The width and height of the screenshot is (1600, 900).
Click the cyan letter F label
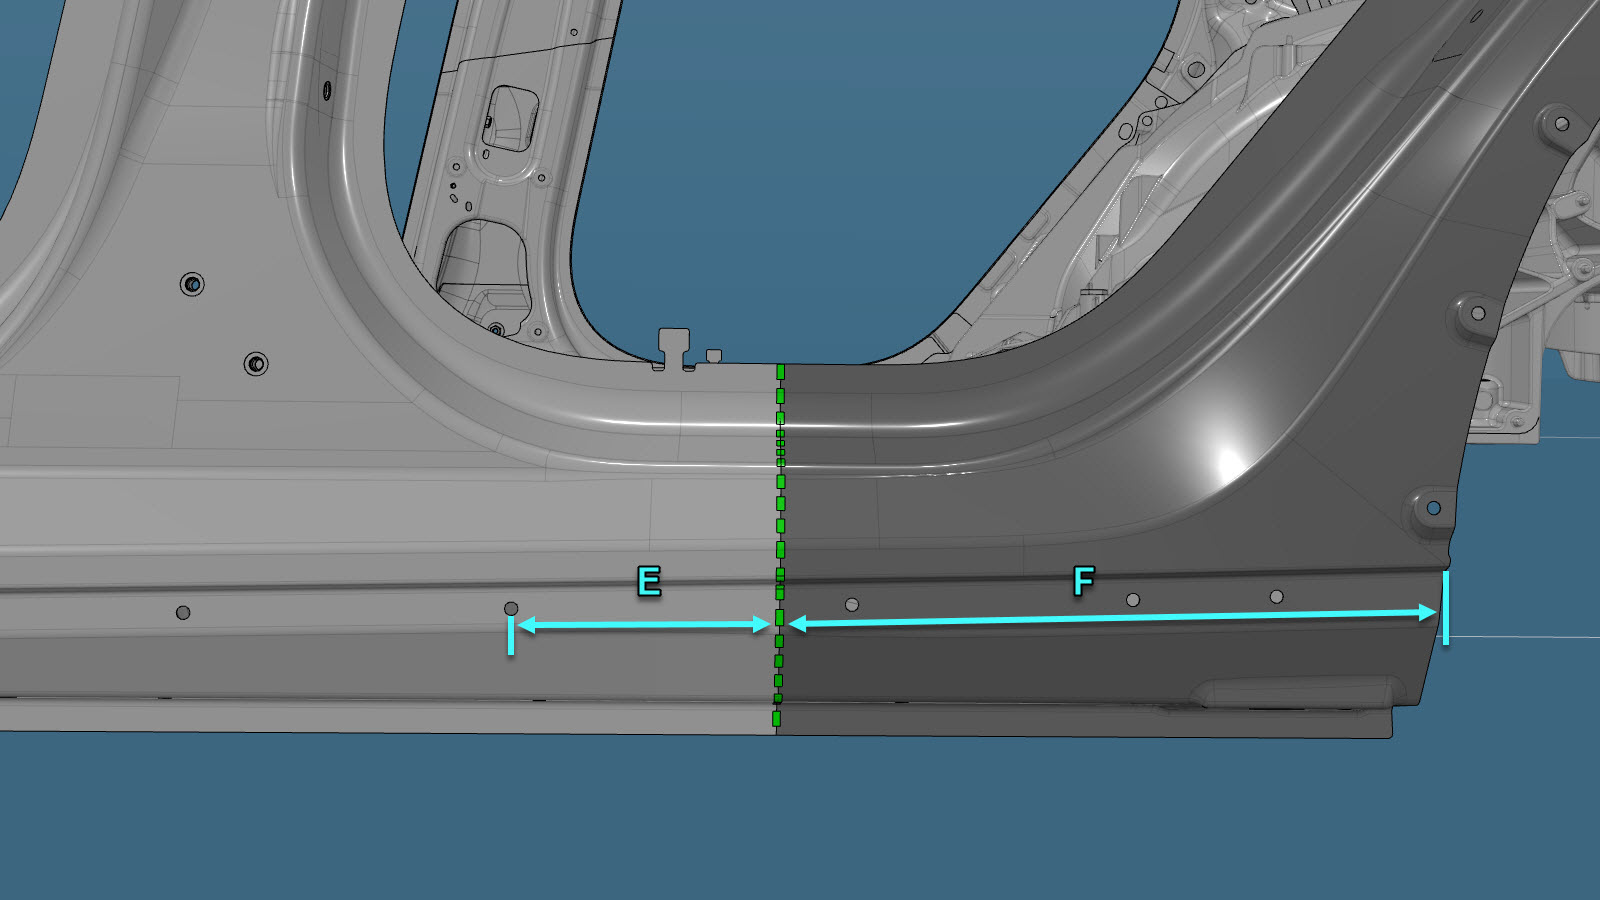point(1083,581)
